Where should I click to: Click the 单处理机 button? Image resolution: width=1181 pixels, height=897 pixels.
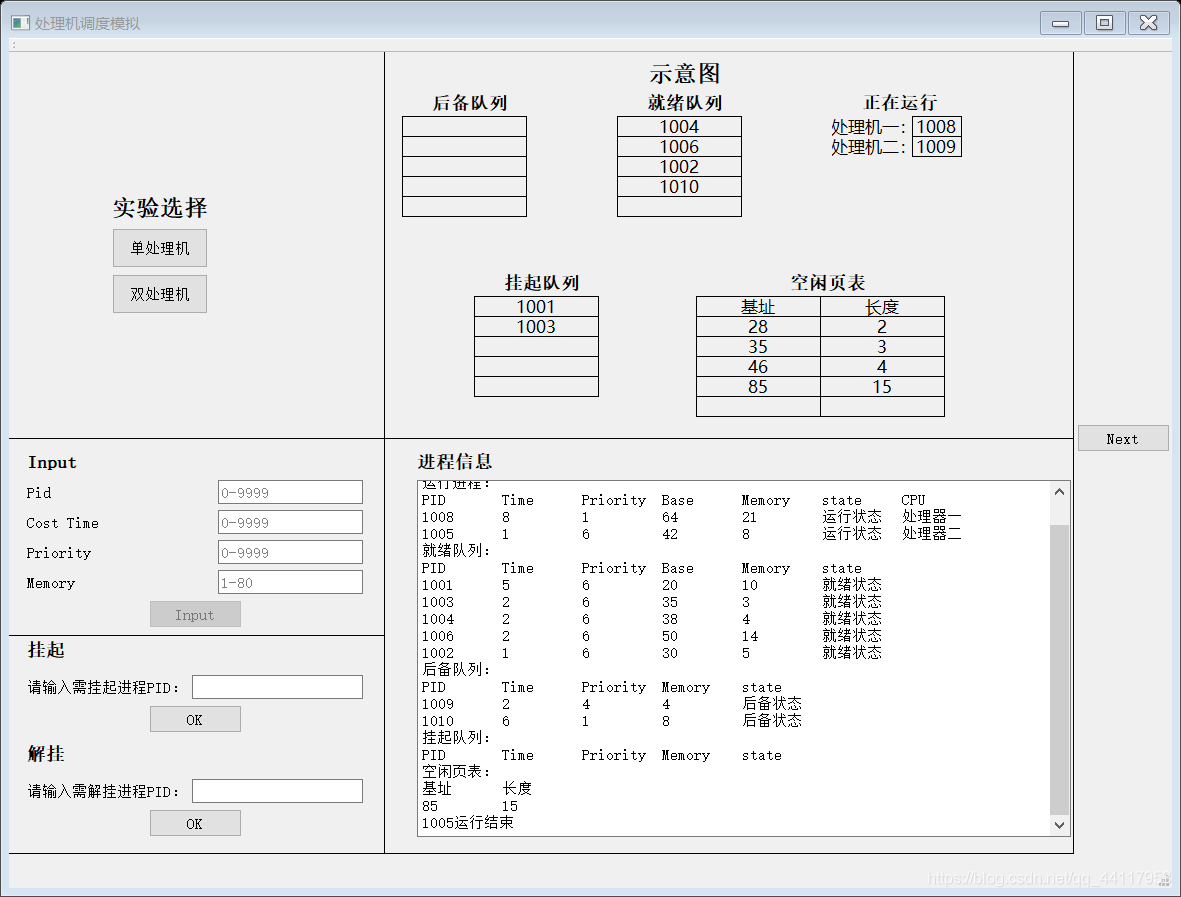[x=160, y=248]
